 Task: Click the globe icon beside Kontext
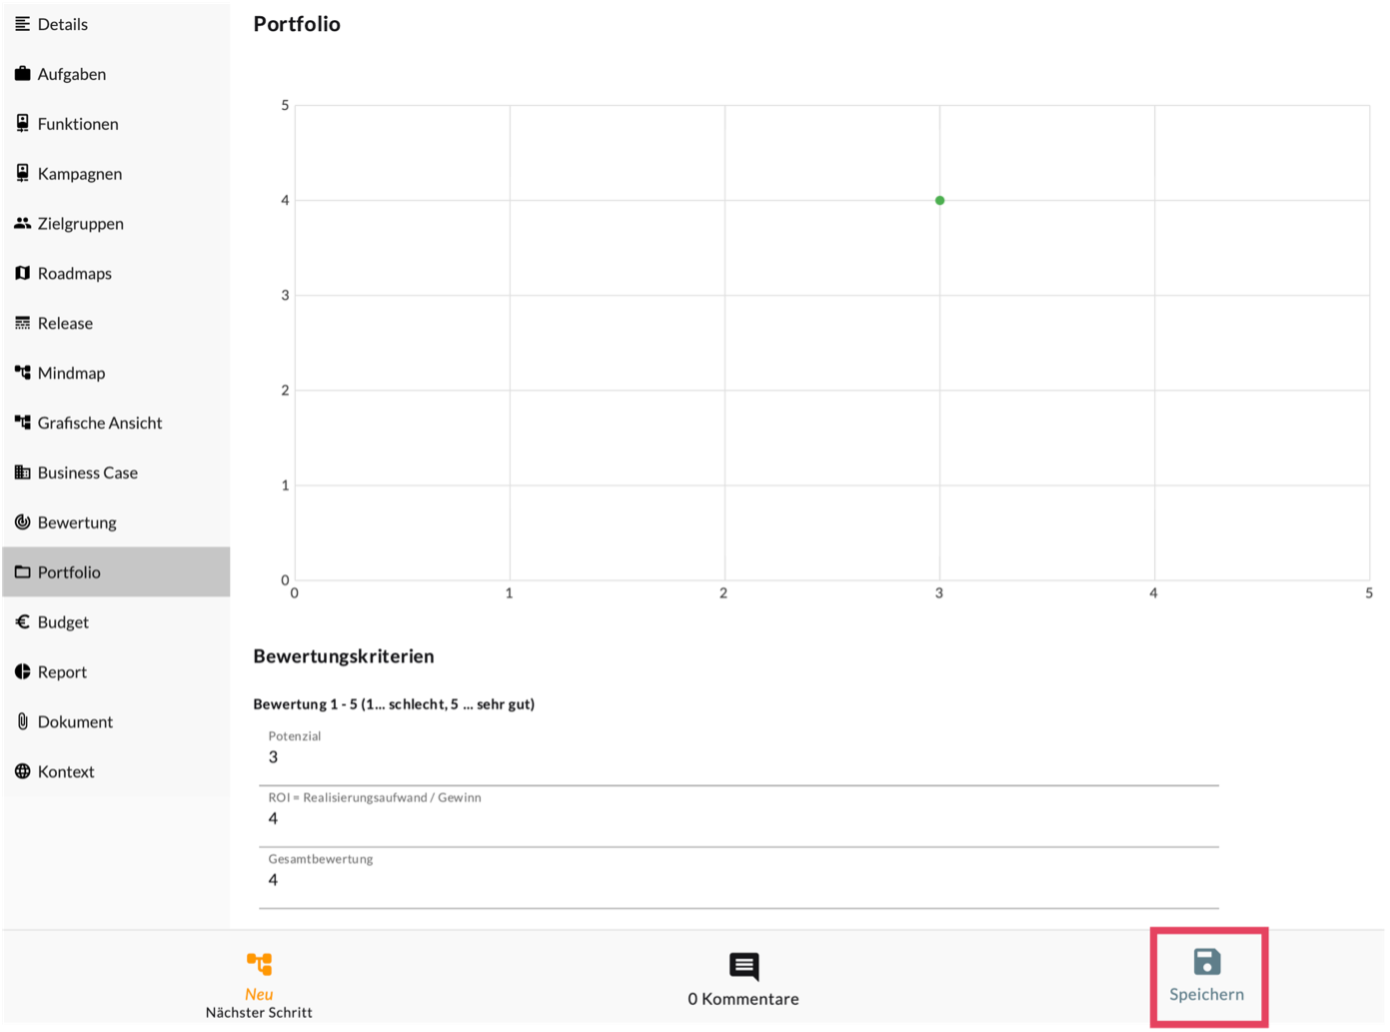tap(22, 772)
